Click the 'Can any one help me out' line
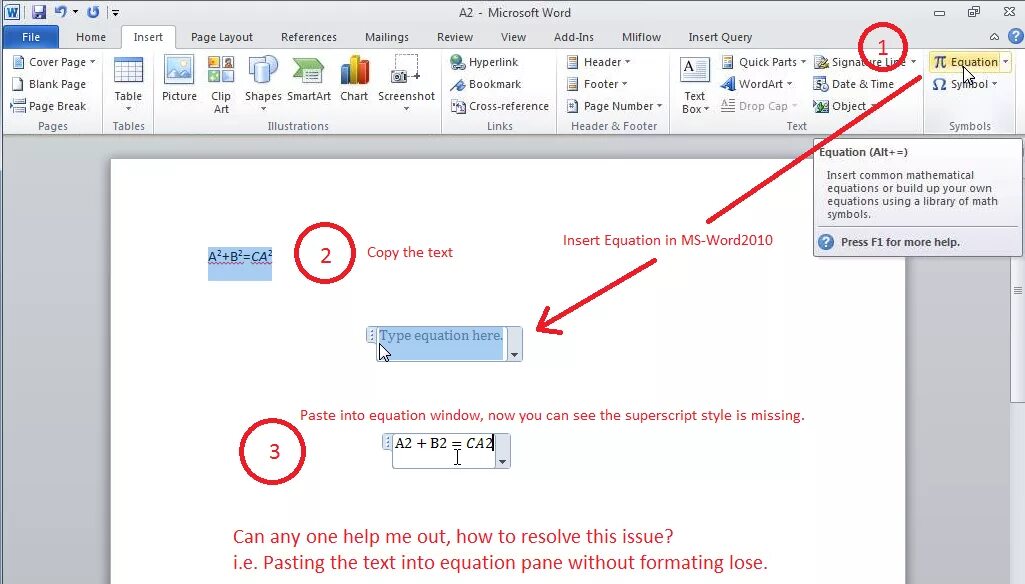 pos(452,536)
